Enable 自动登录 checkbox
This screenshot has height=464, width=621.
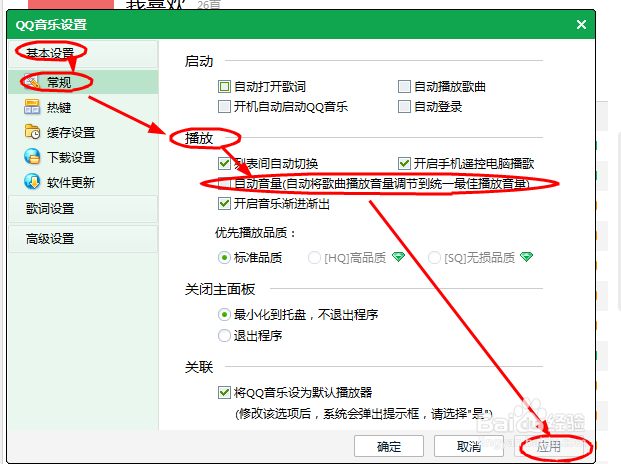404,106
